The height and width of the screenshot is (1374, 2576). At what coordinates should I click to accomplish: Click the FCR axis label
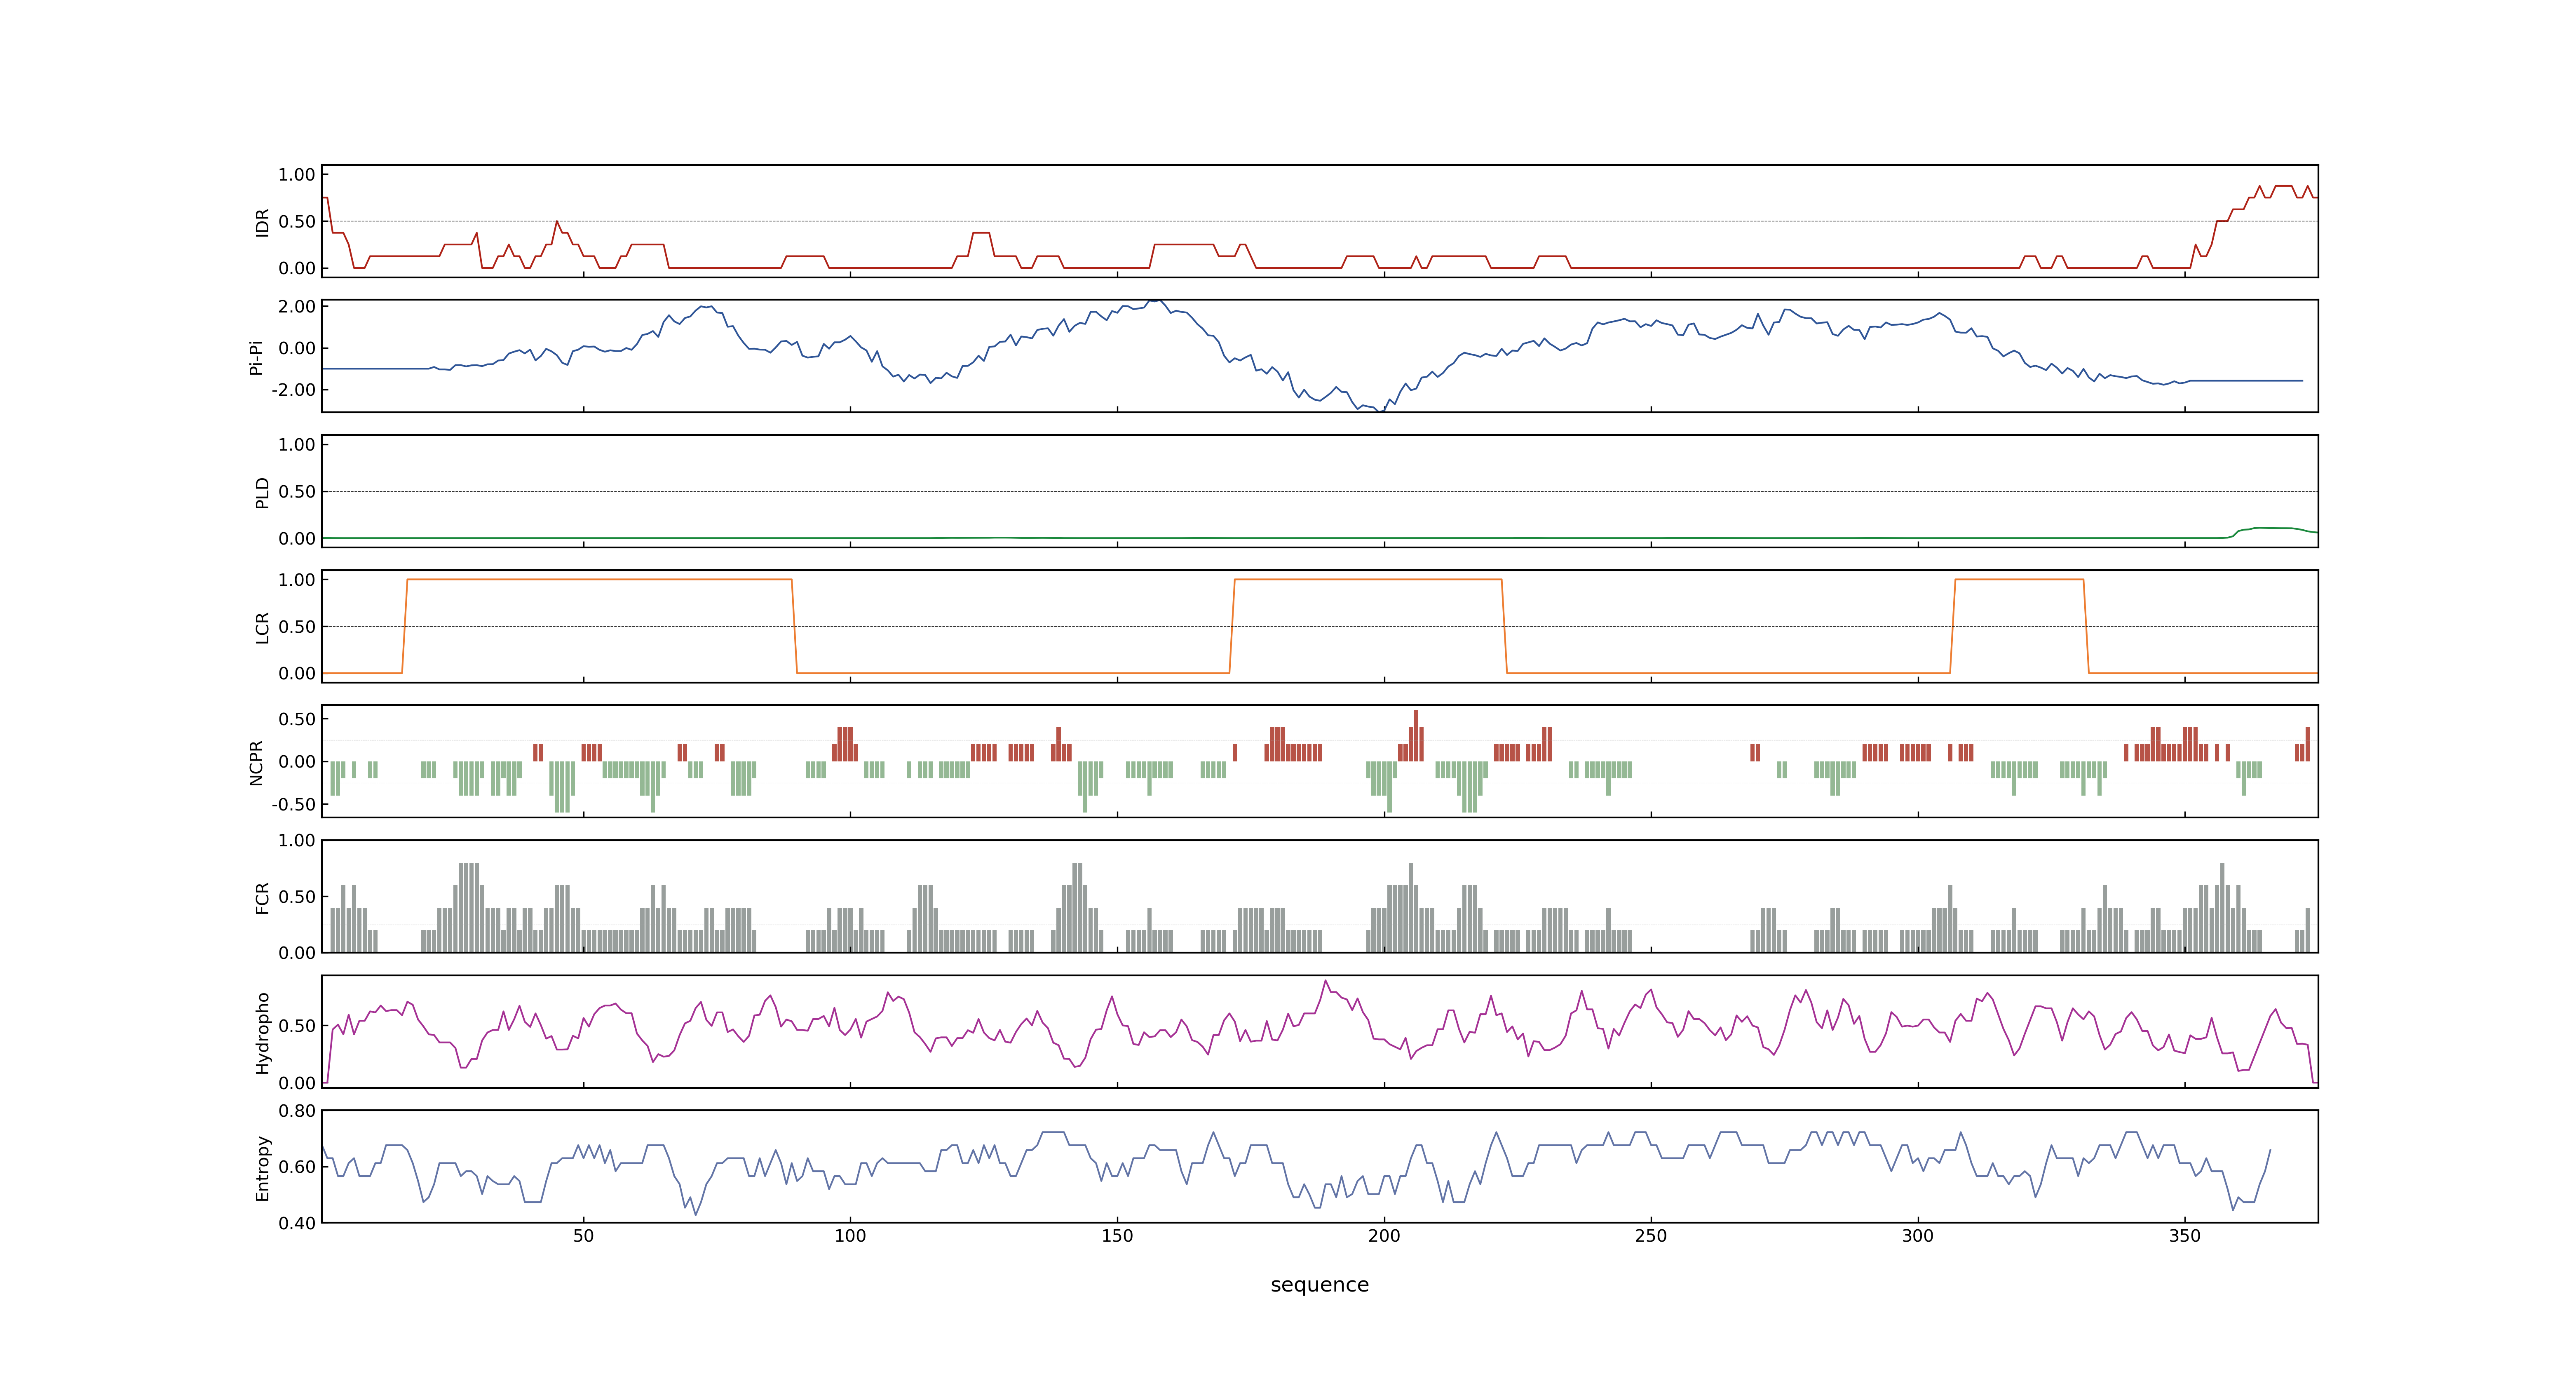(x=262, y=897)
